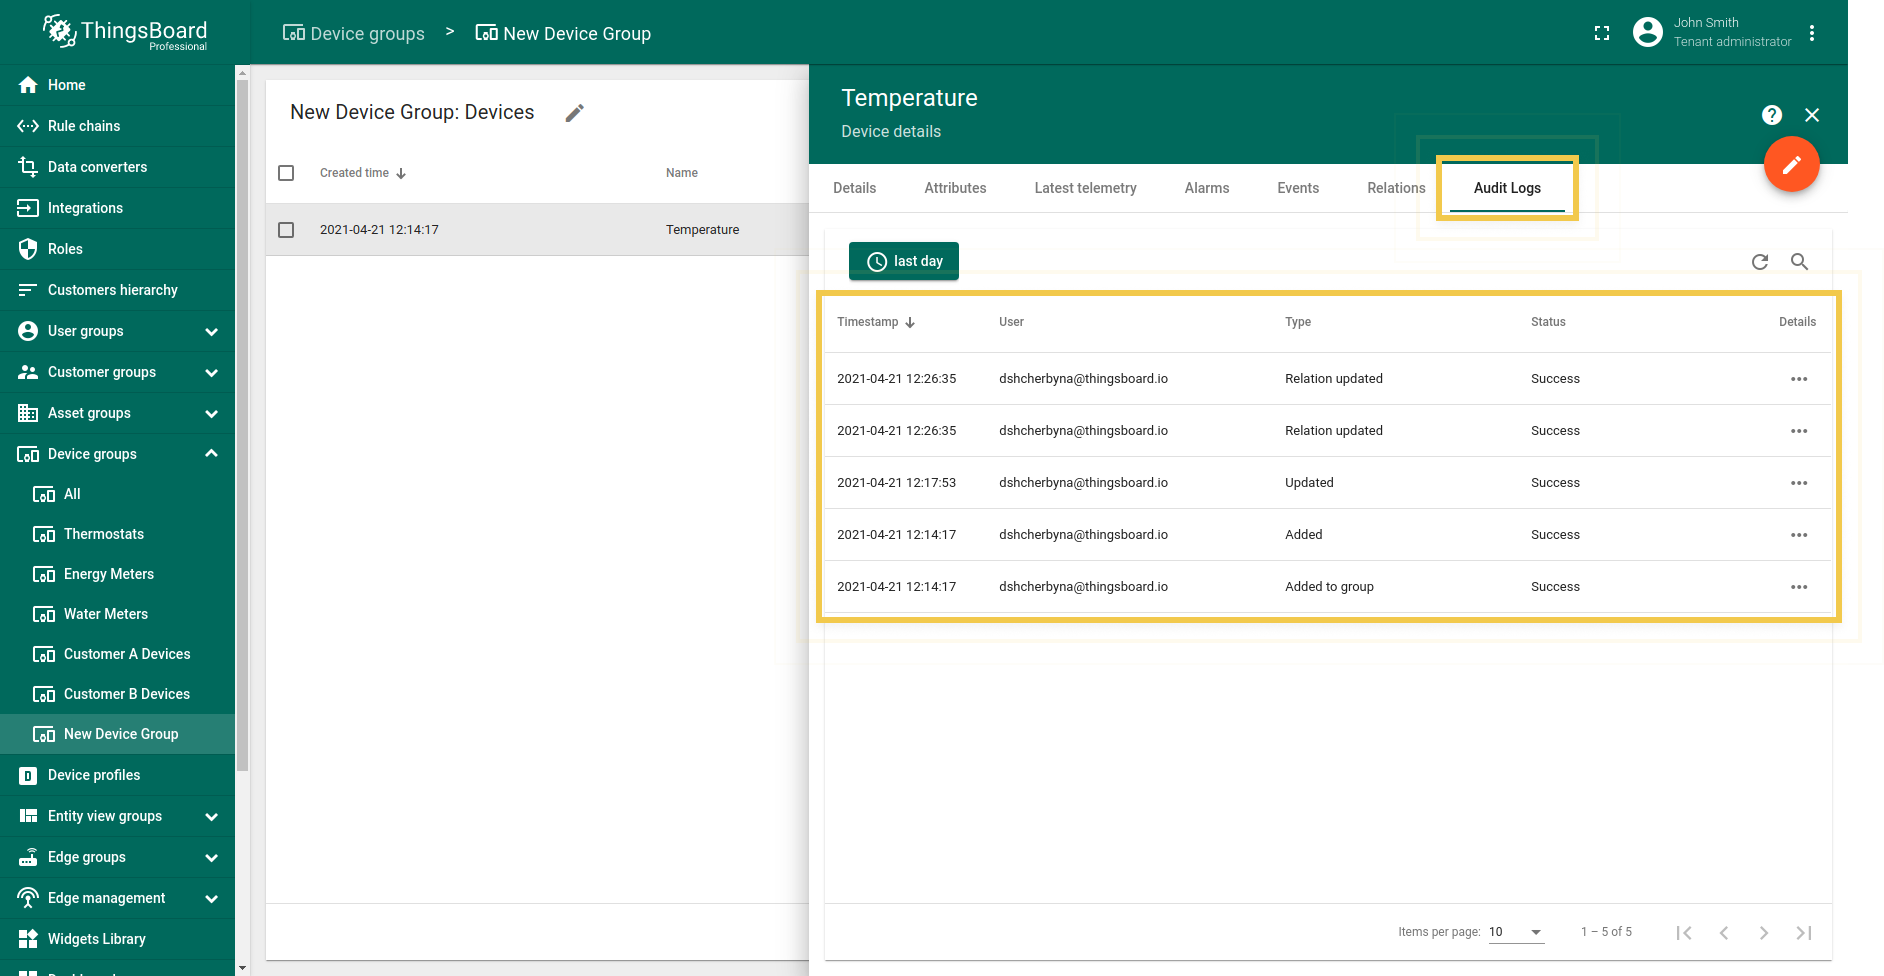Check the Temperature device row checkbox
The image size is (1884, 976).
286,229
